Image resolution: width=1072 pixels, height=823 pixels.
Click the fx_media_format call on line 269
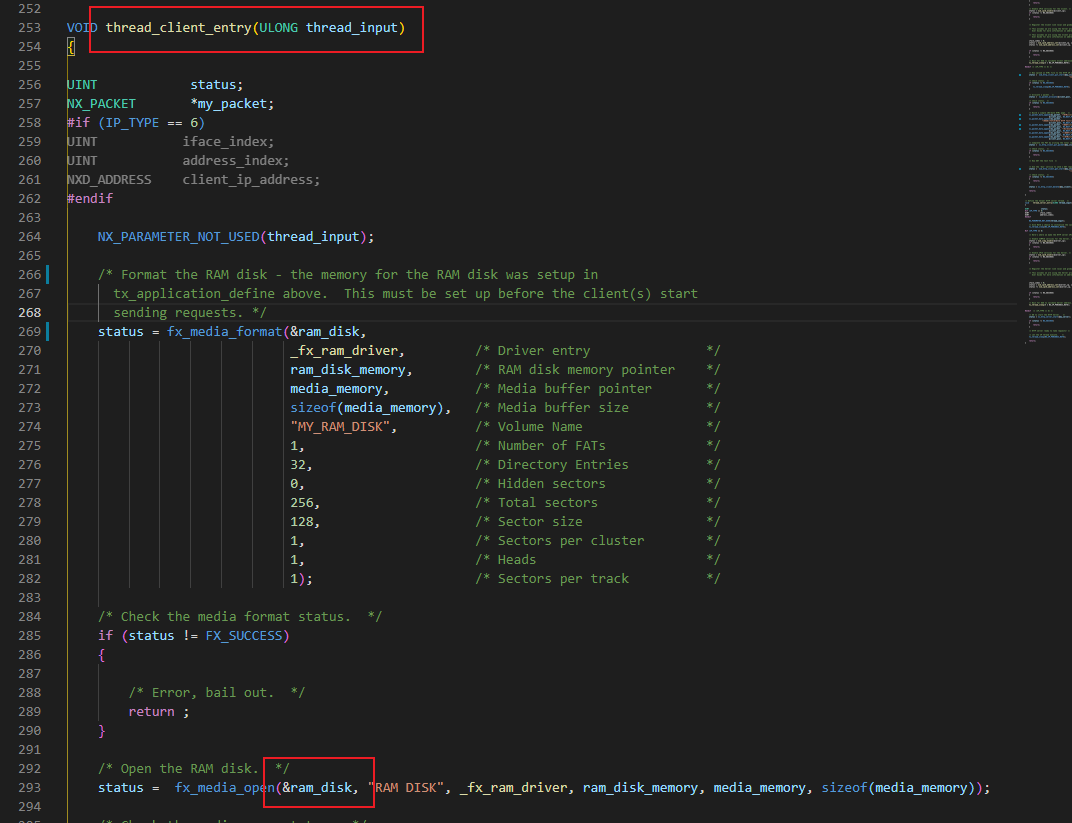point(224,332)
